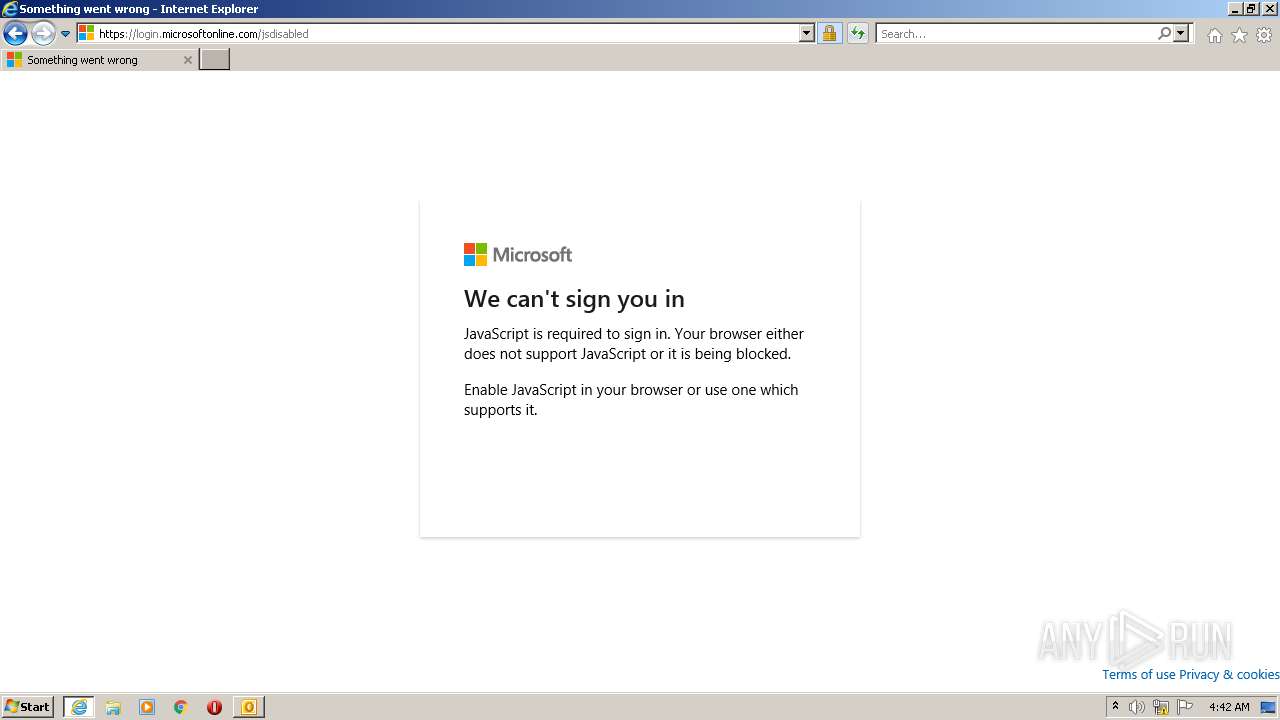Select the address bar URL field
The image size is (1280, 720).
447,33
